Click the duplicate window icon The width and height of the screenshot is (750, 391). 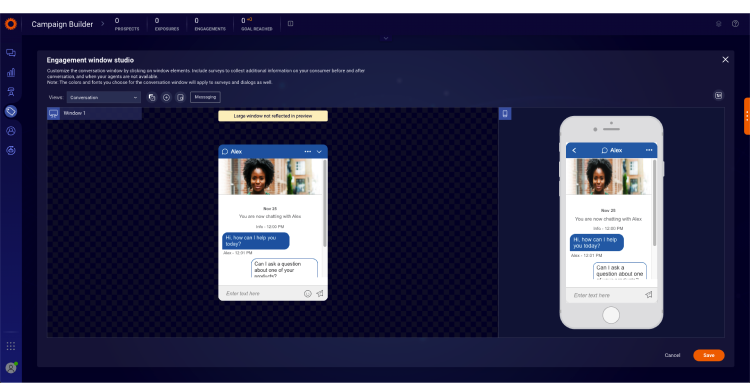[x=152, y=97]
